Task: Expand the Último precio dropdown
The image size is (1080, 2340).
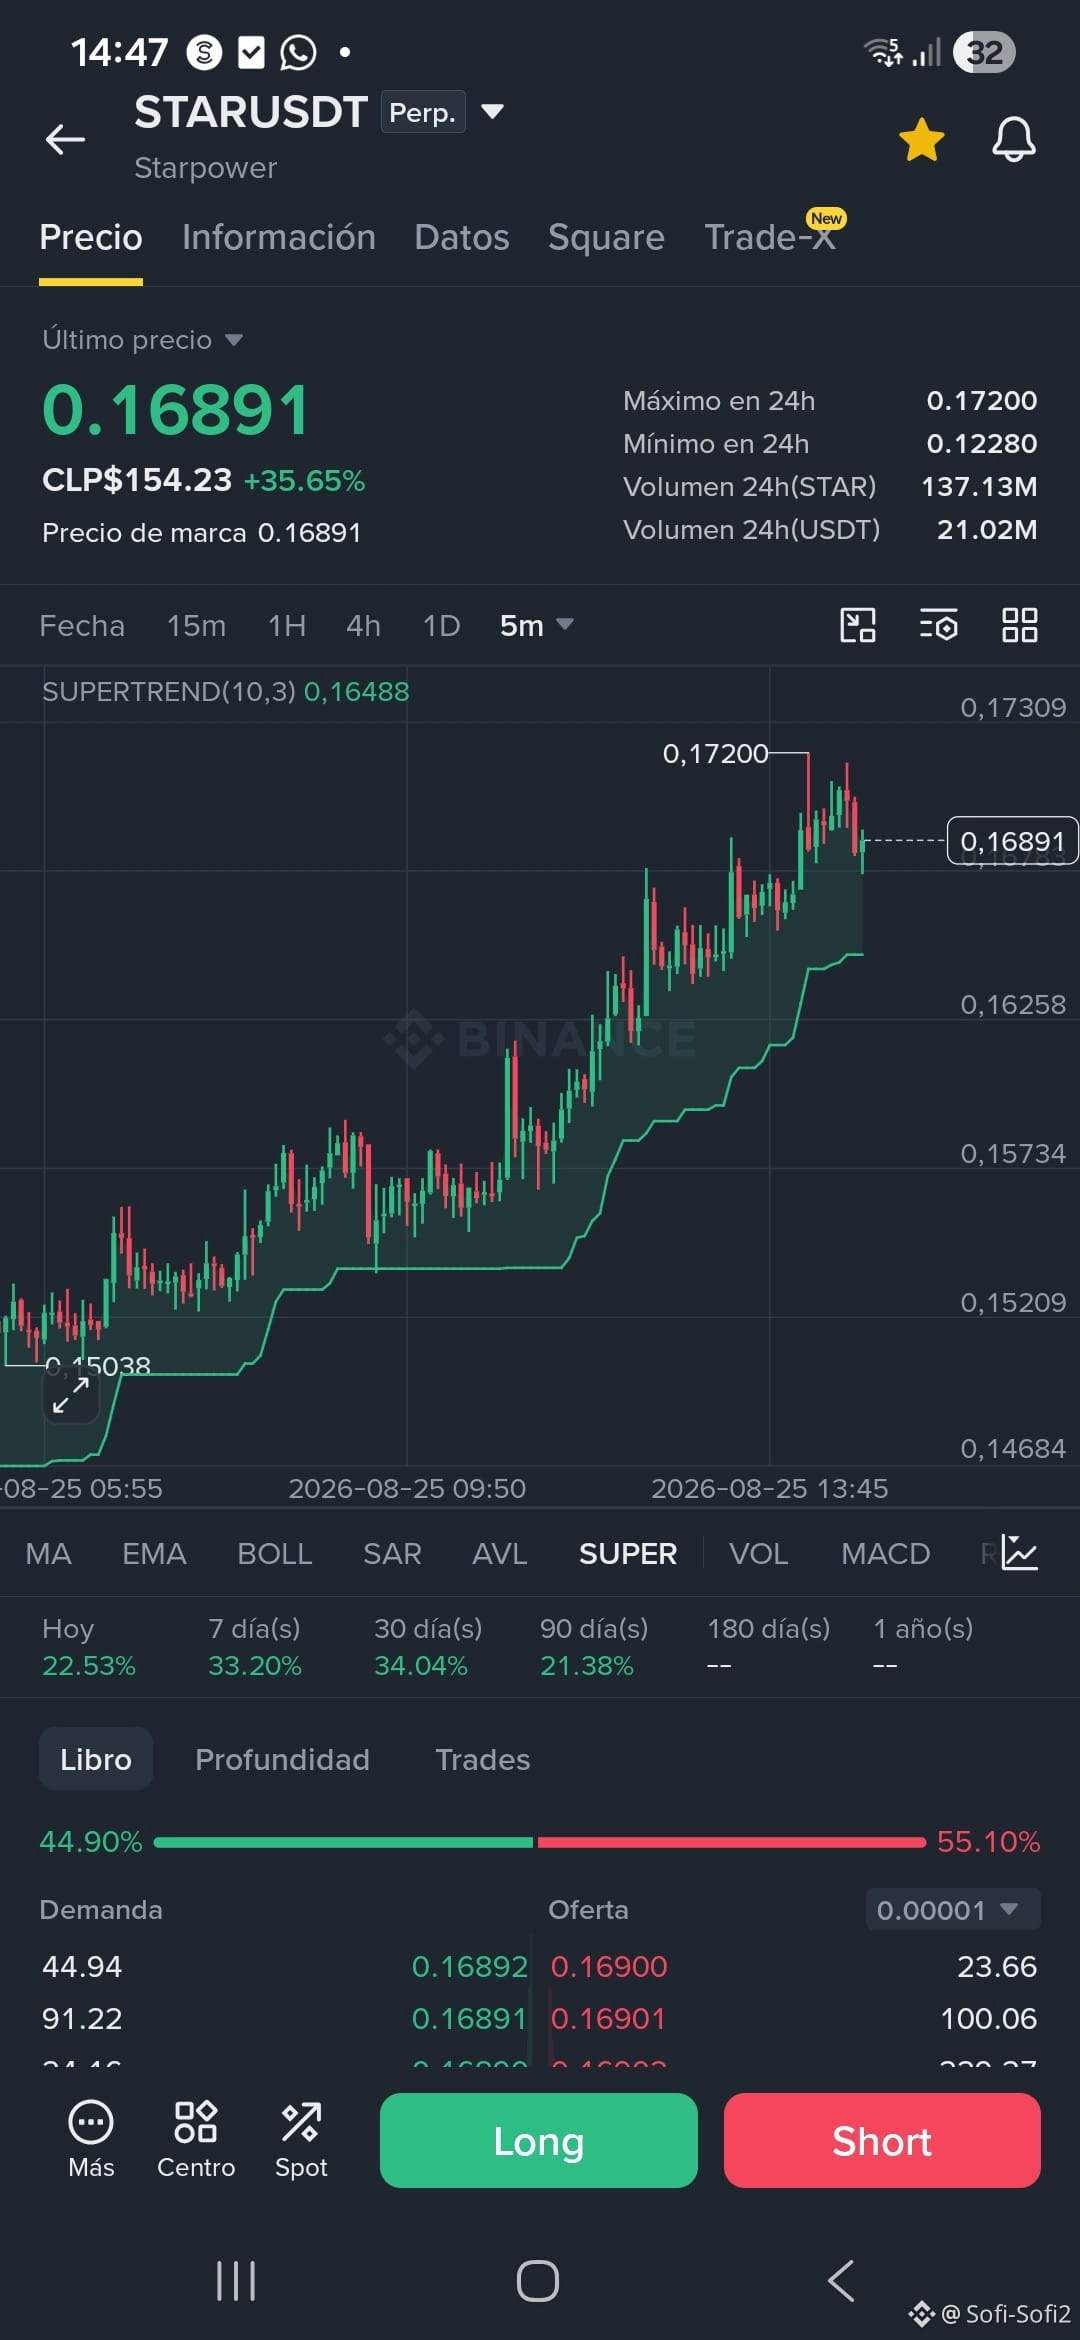Action: pyautogui.click(x=142, y=340)
